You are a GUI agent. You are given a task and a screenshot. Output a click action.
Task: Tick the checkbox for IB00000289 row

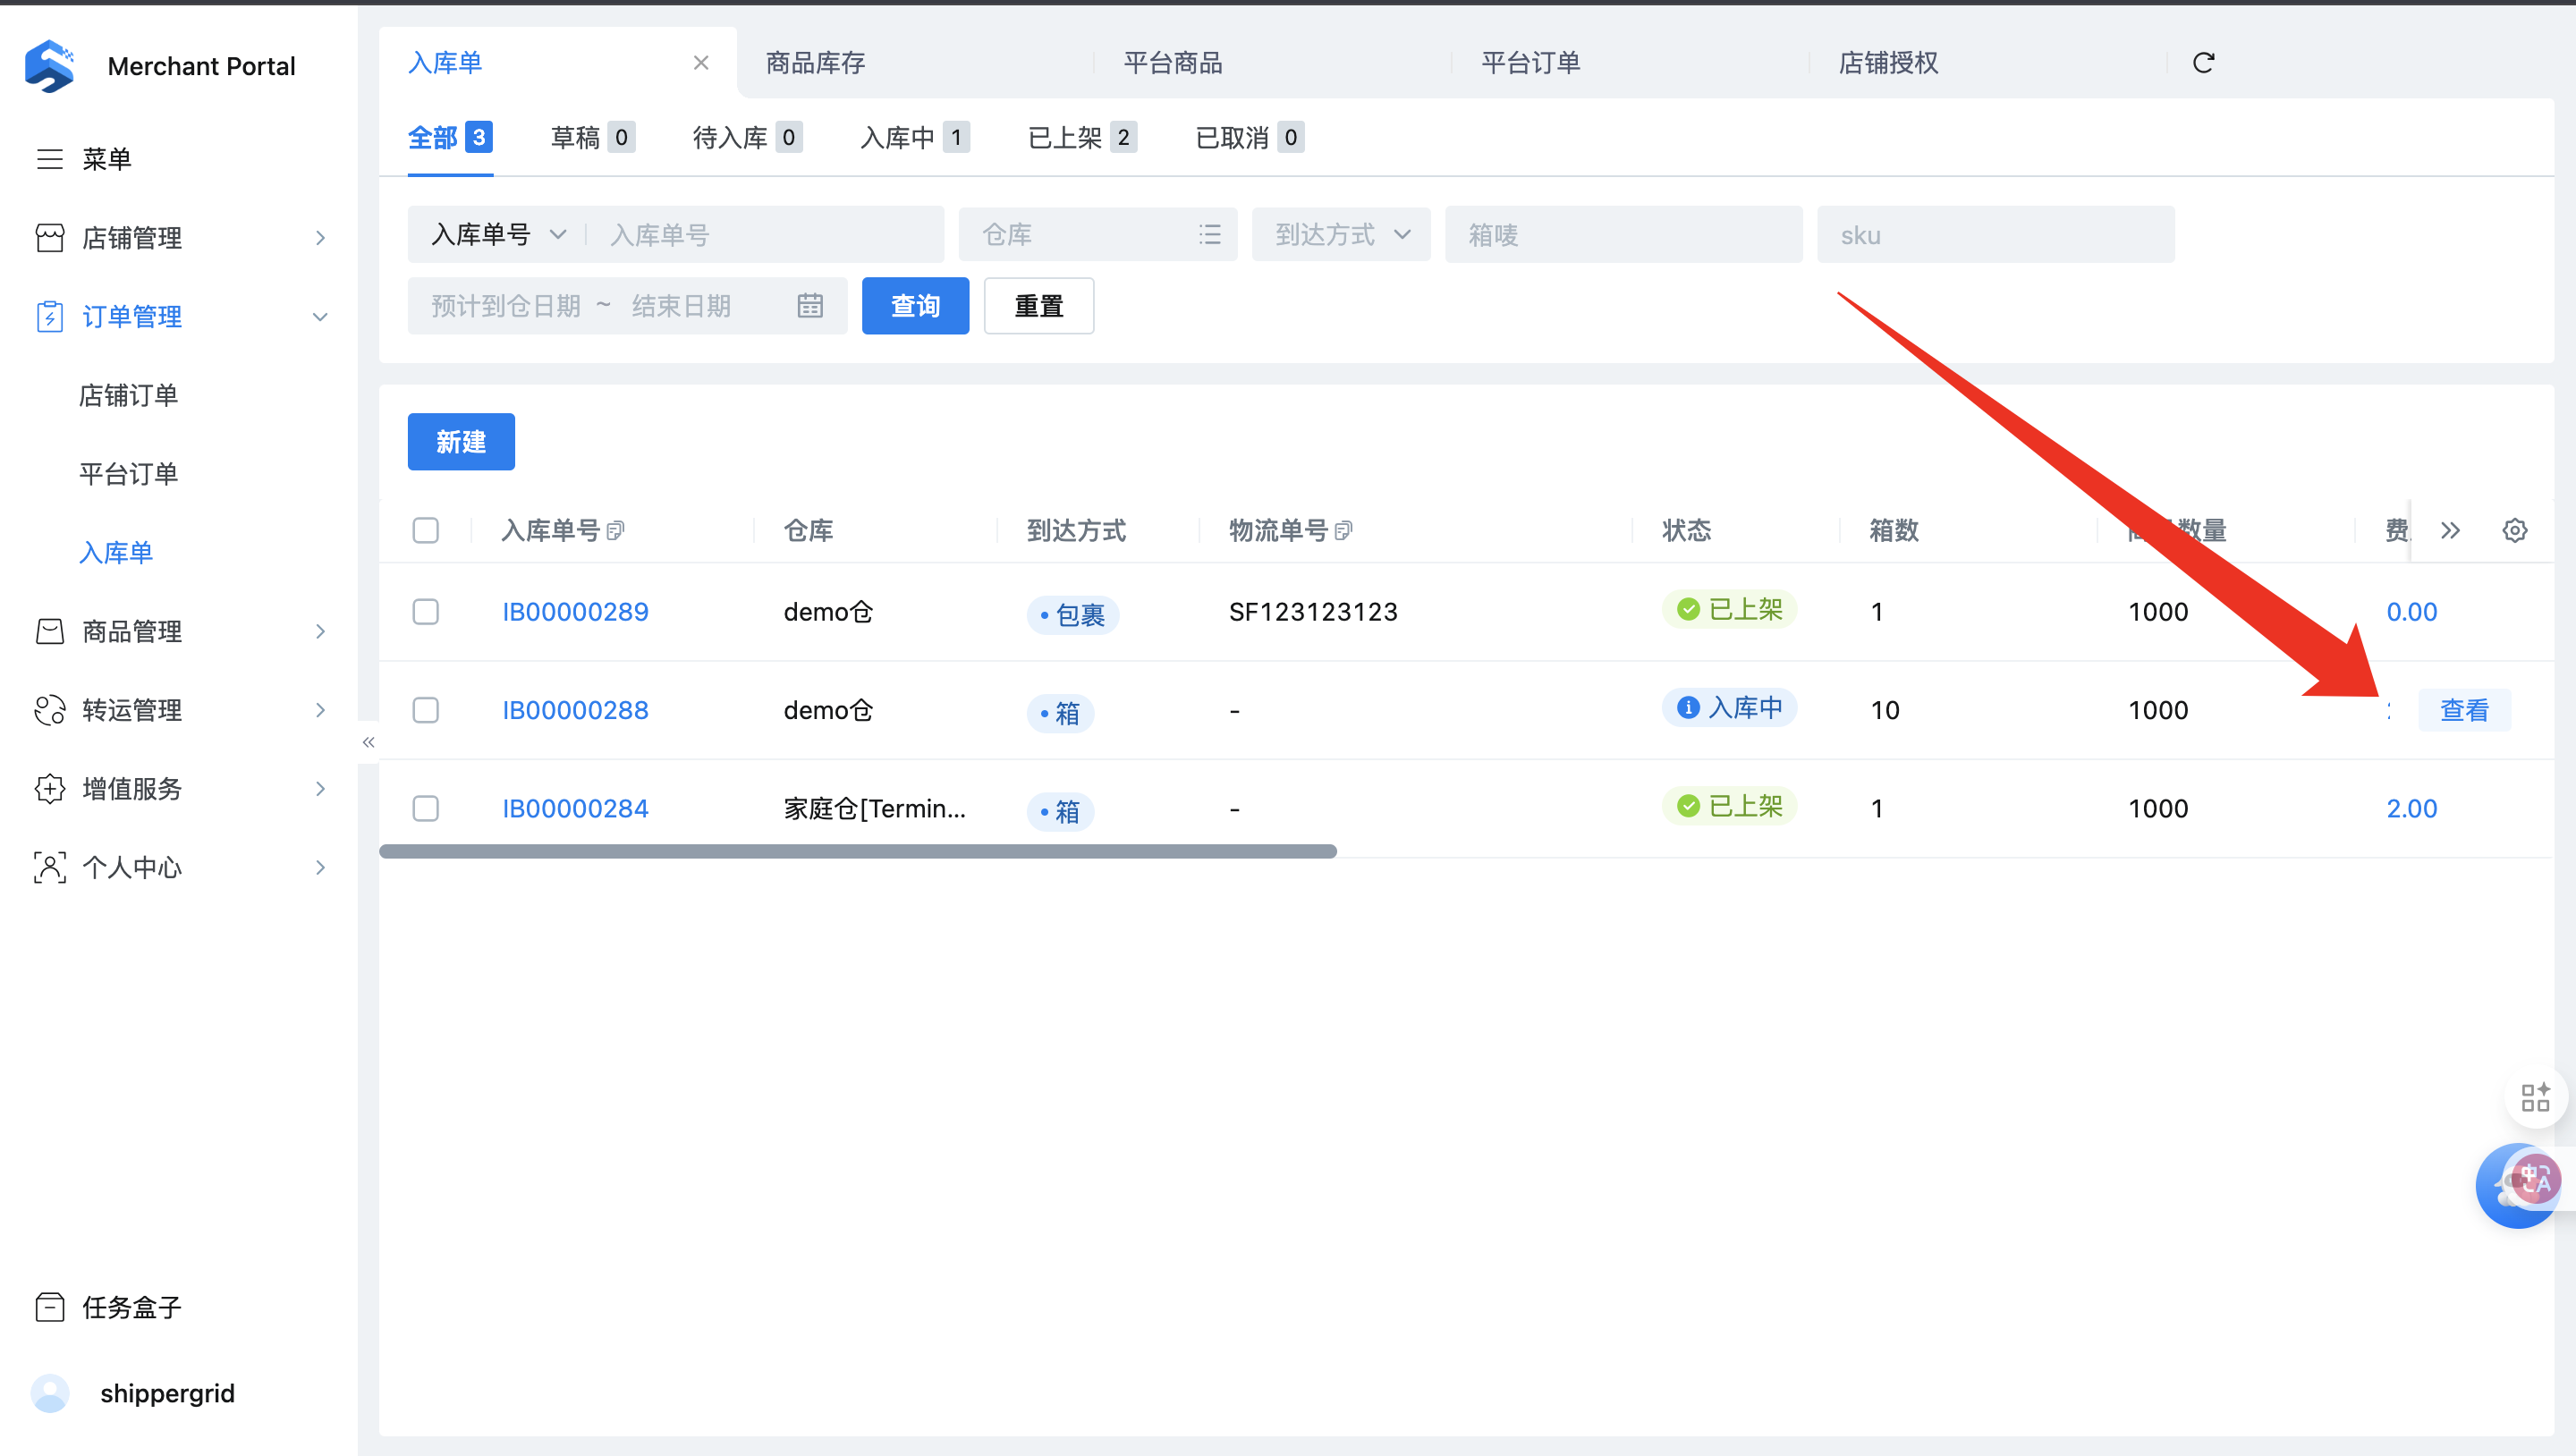pos(426,611)
